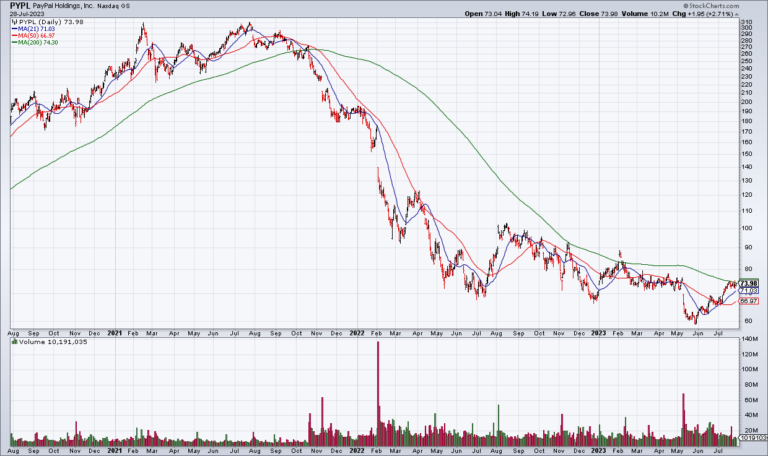This screenshot has width=768, height=456.
Task: Click the up-arrow icon after Chg percentage
Action: coord(737,14)
